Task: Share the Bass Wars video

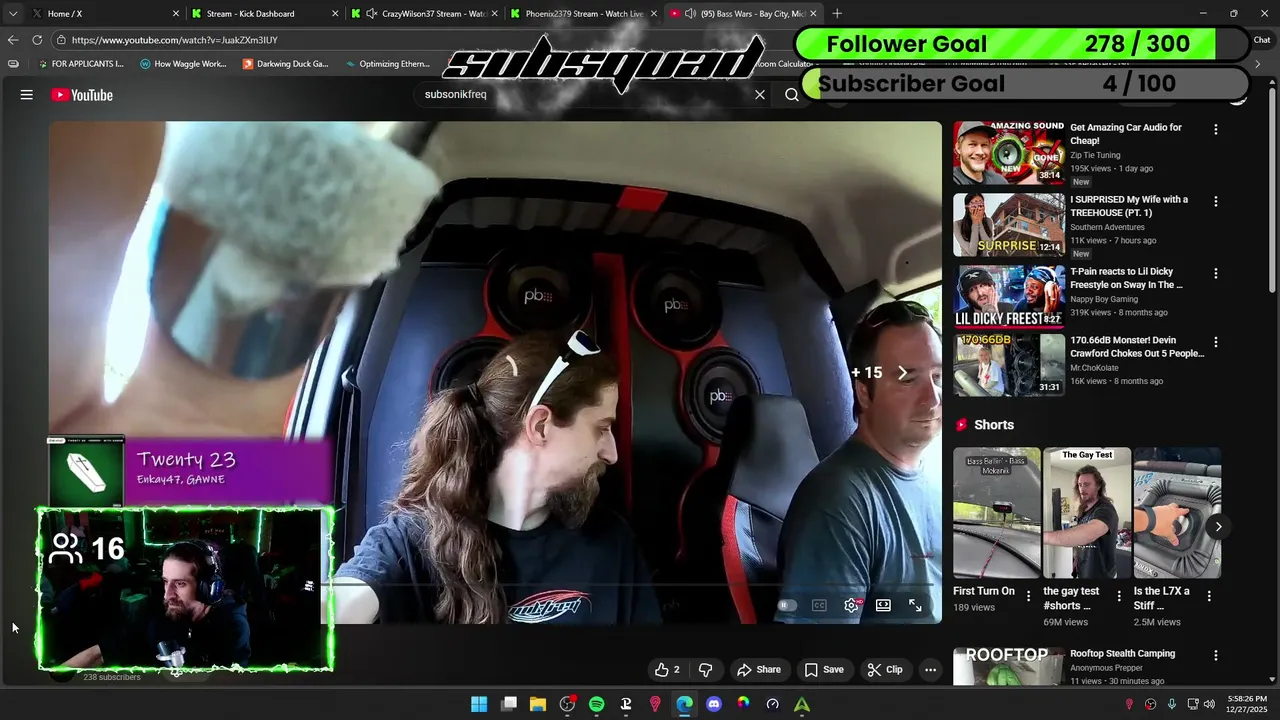Action: [759, 670]
